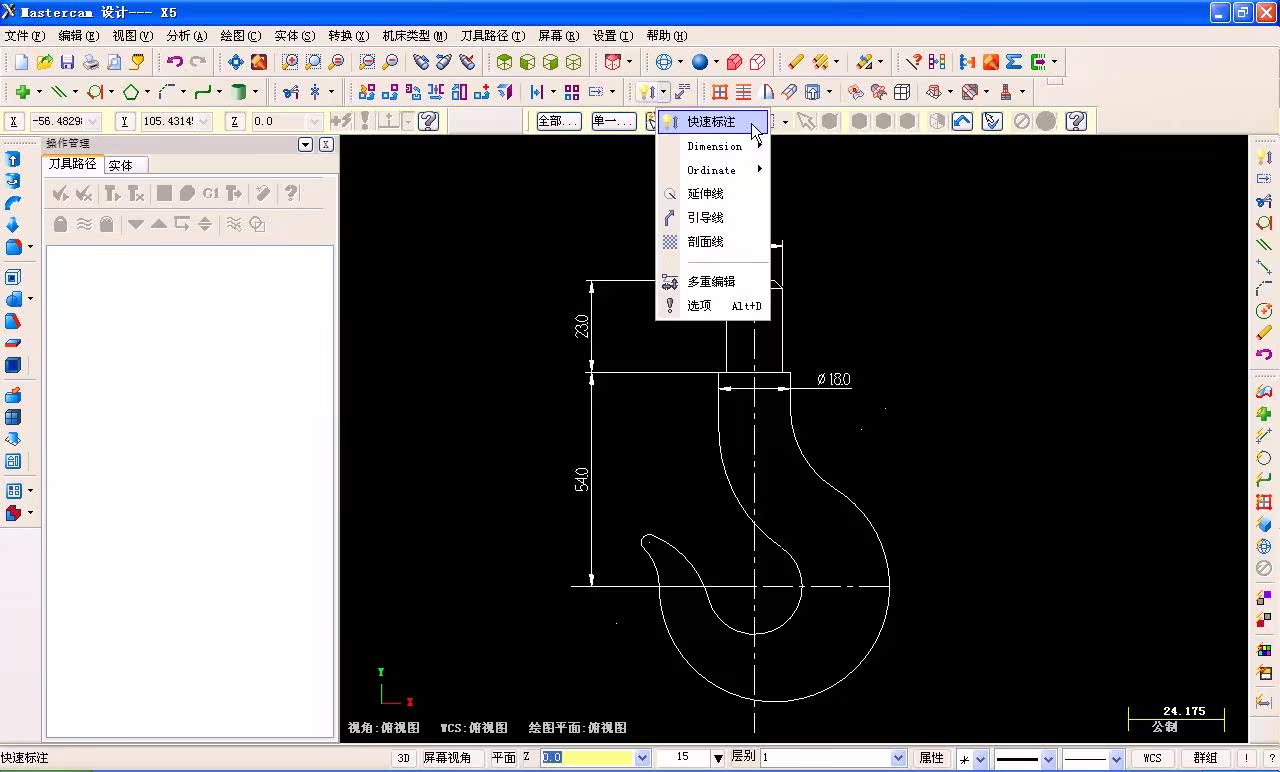The height and width of the screenshot is (772, 1280).
Task: Open the X coordinate dropdown
Action: (x=92, y=121)
